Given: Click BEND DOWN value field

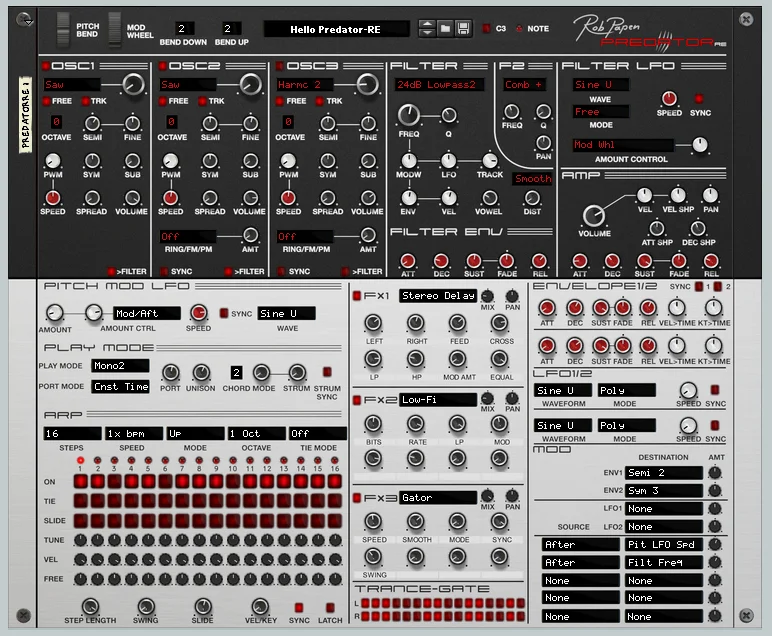Looking at the screenshot, I should click(x=184, y=29).
